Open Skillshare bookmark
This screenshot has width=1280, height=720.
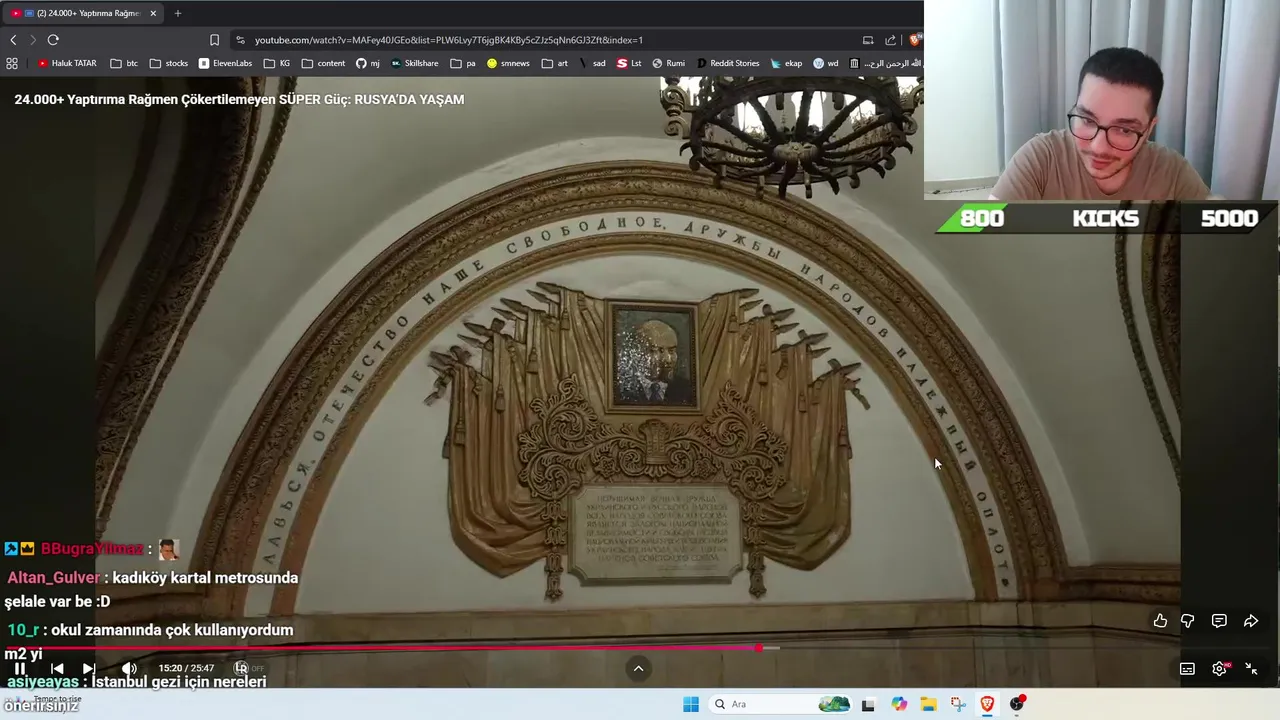414,63
